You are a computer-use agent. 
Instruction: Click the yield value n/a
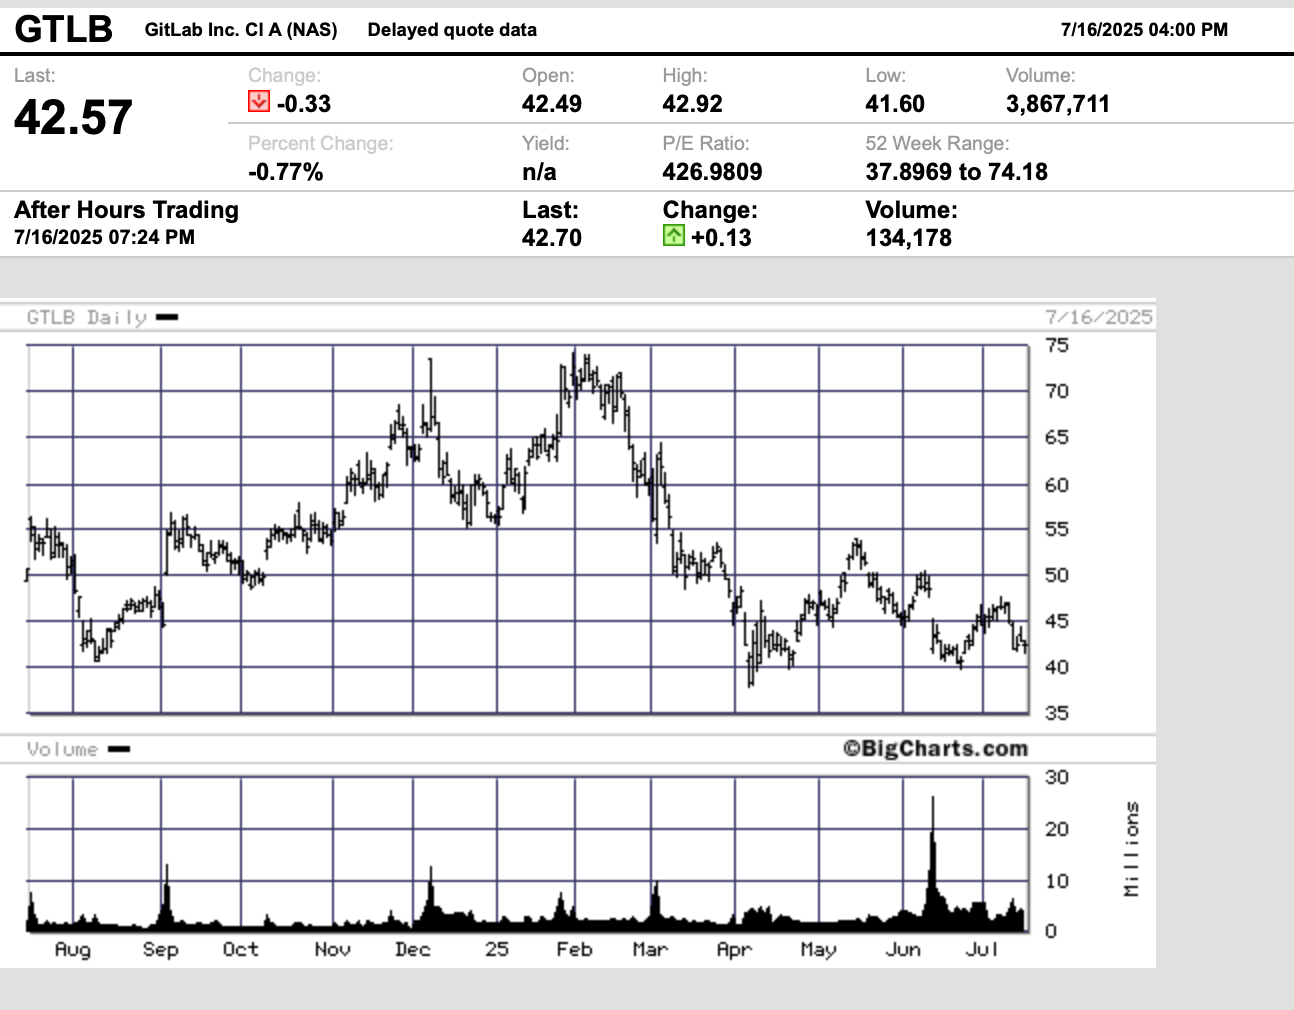539,172
